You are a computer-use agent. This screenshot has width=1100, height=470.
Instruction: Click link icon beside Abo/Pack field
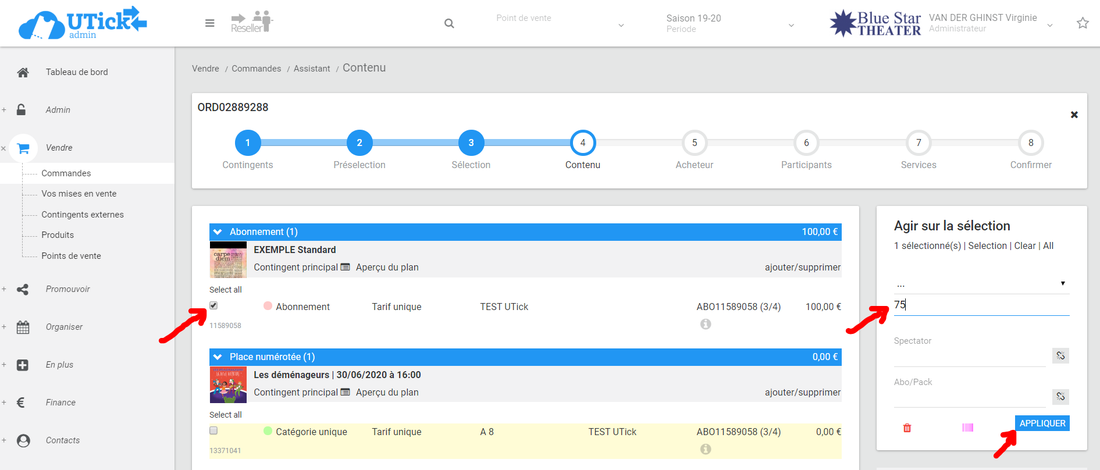(x=1060, y=396)
